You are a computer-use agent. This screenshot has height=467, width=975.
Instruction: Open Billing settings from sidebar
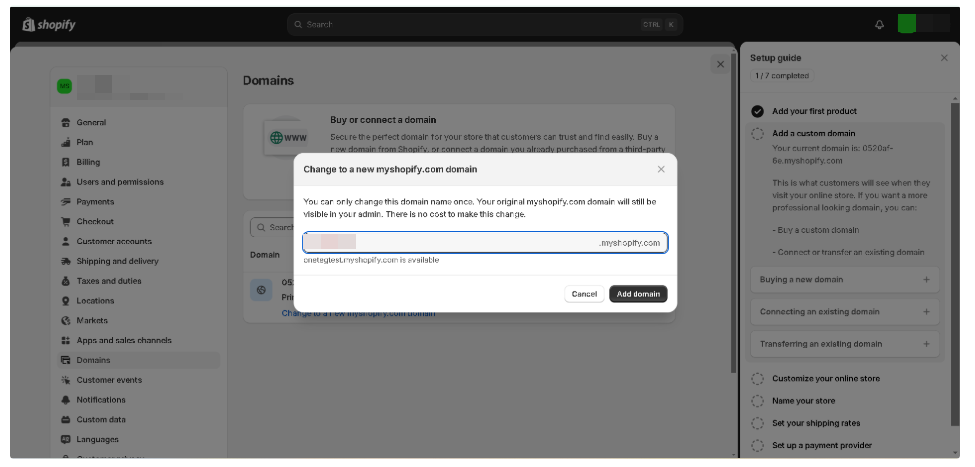pyautogui.click(x=88, y=162)
